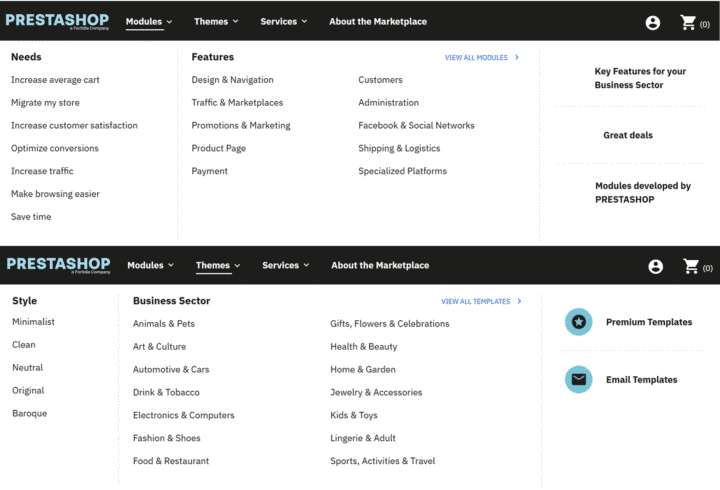Select Health & Beauty sector

(364, 347)
